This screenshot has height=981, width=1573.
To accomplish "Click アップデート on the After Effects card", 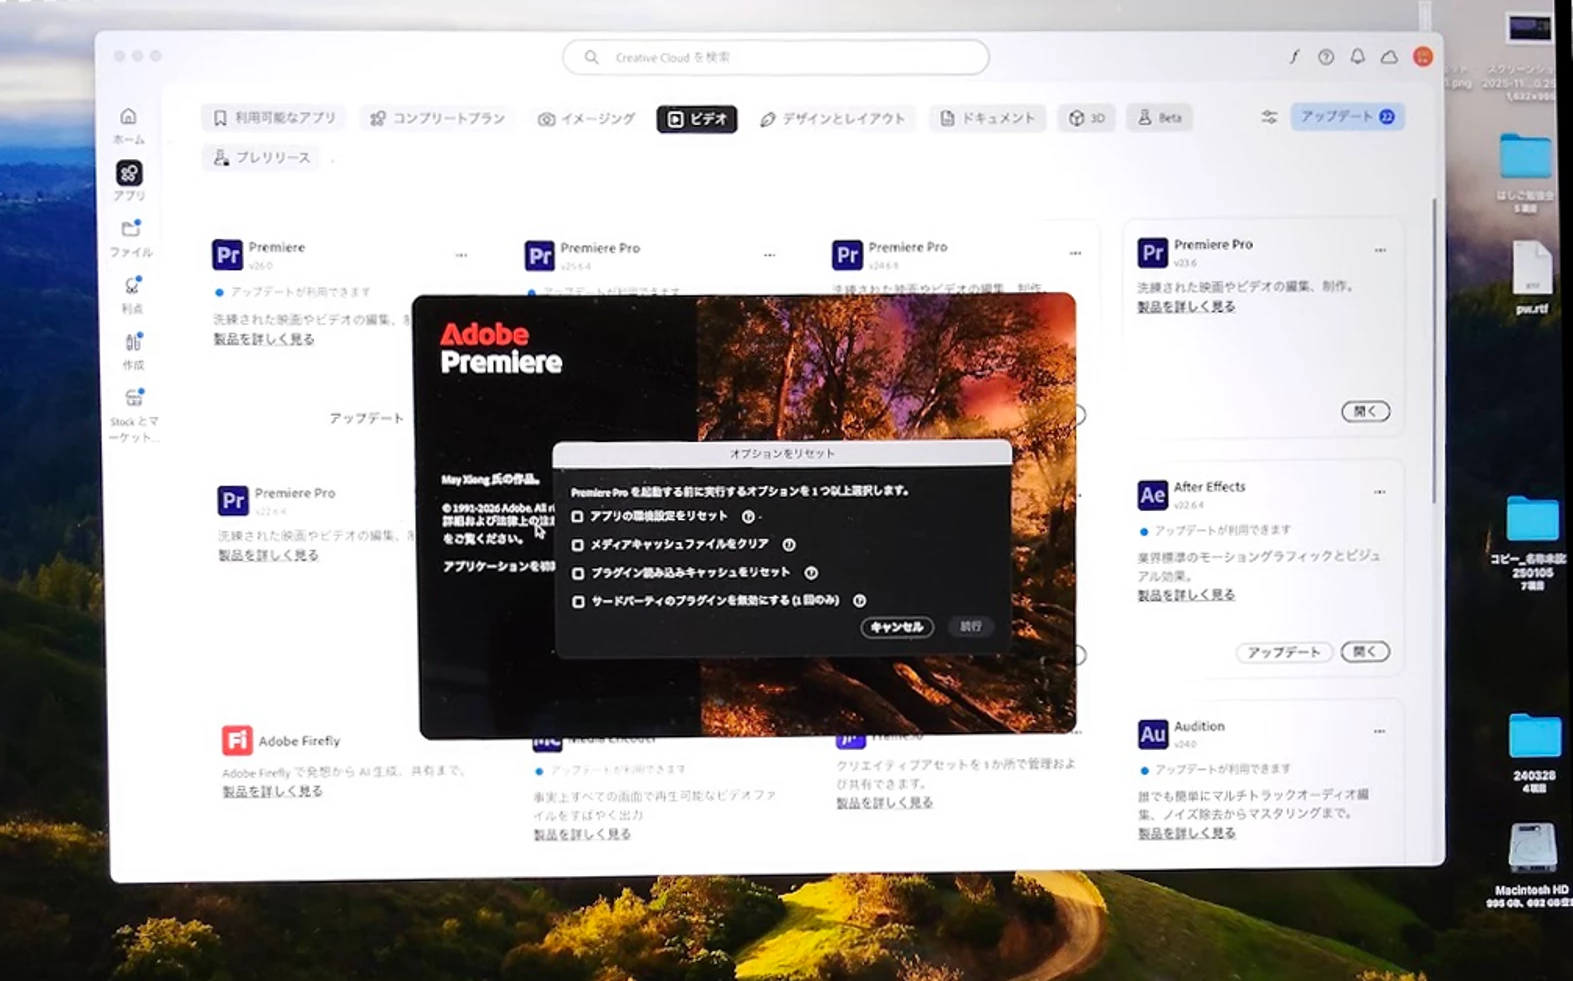I will point(1284,652).
